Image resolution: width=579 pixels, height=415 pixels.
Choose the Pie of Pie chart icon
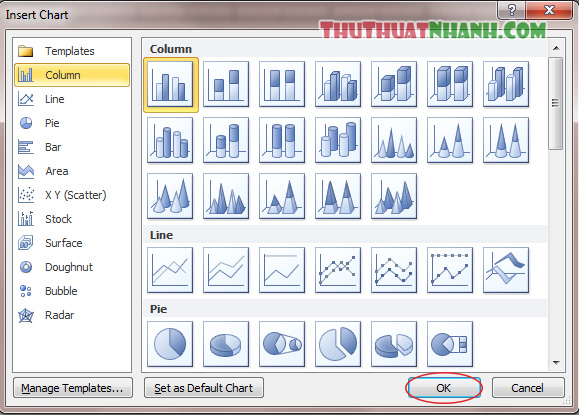click(x=282, y=344)
